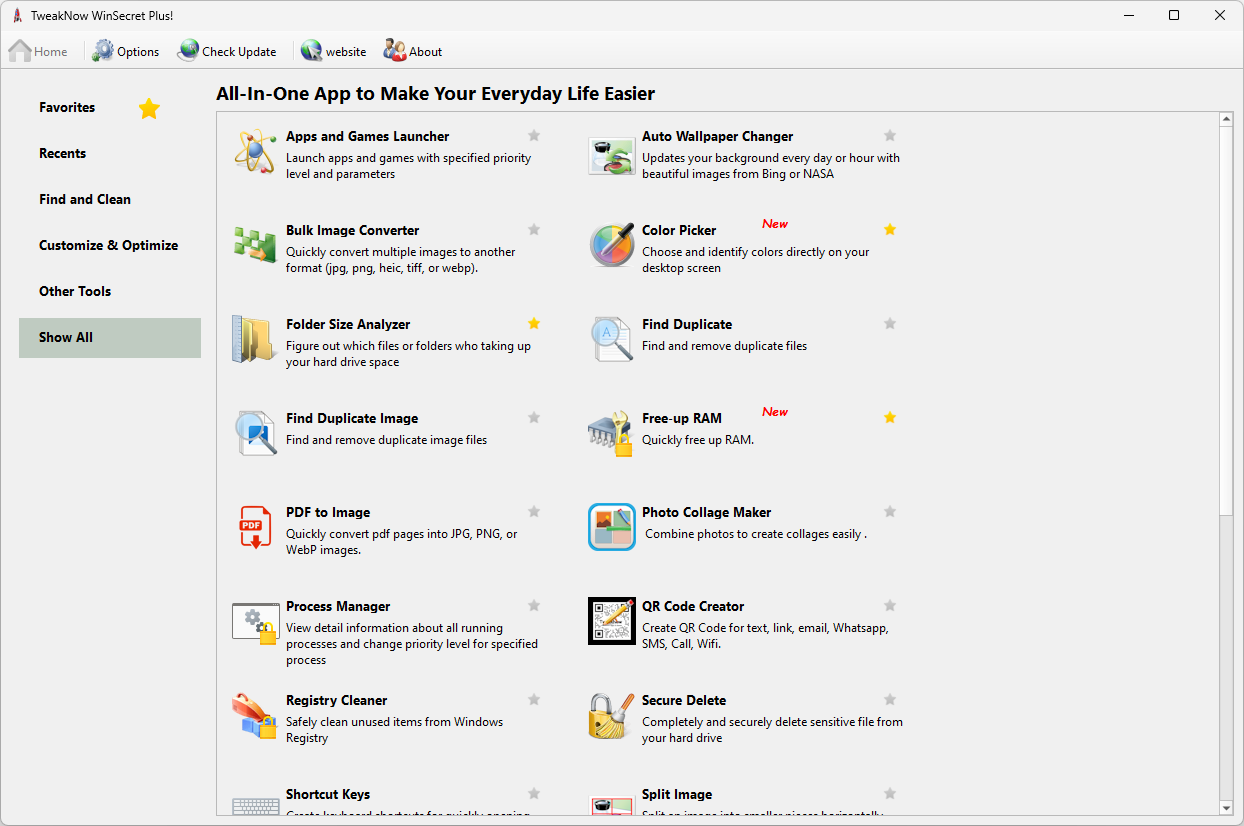Viewport: 1244px width, 826px height.
Task: Favorite the Process Manager tool
Action: [534, 606]
